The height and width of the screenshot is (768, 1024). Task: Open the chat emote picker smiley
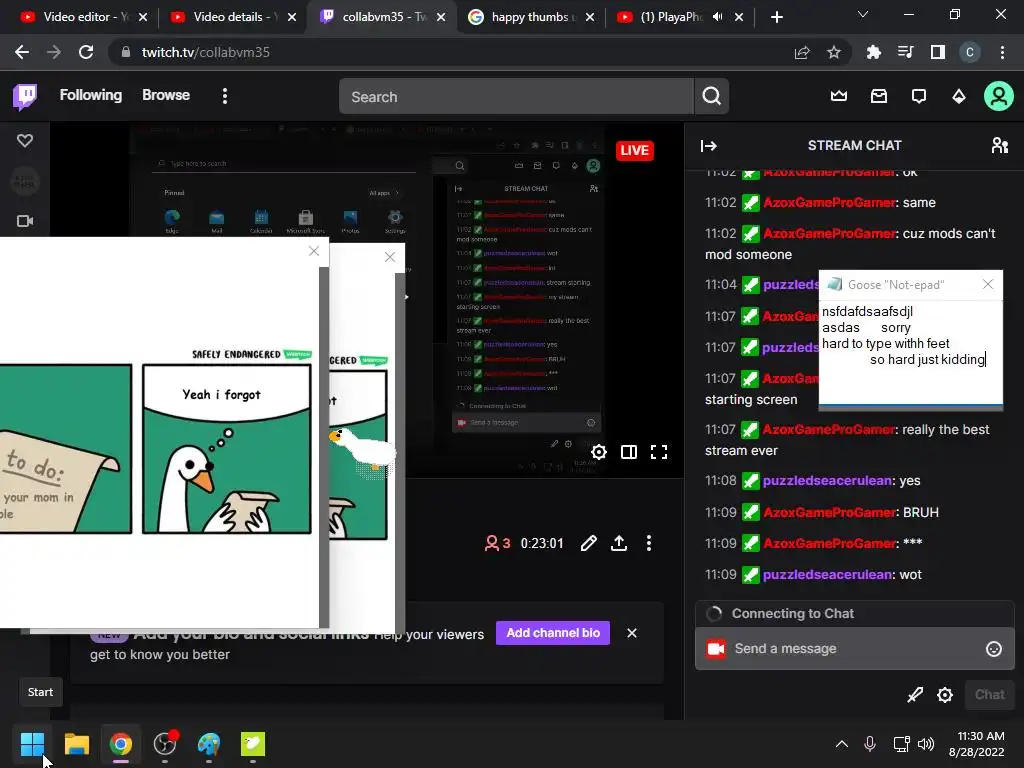pyautogui.click(x=993, y=648)
